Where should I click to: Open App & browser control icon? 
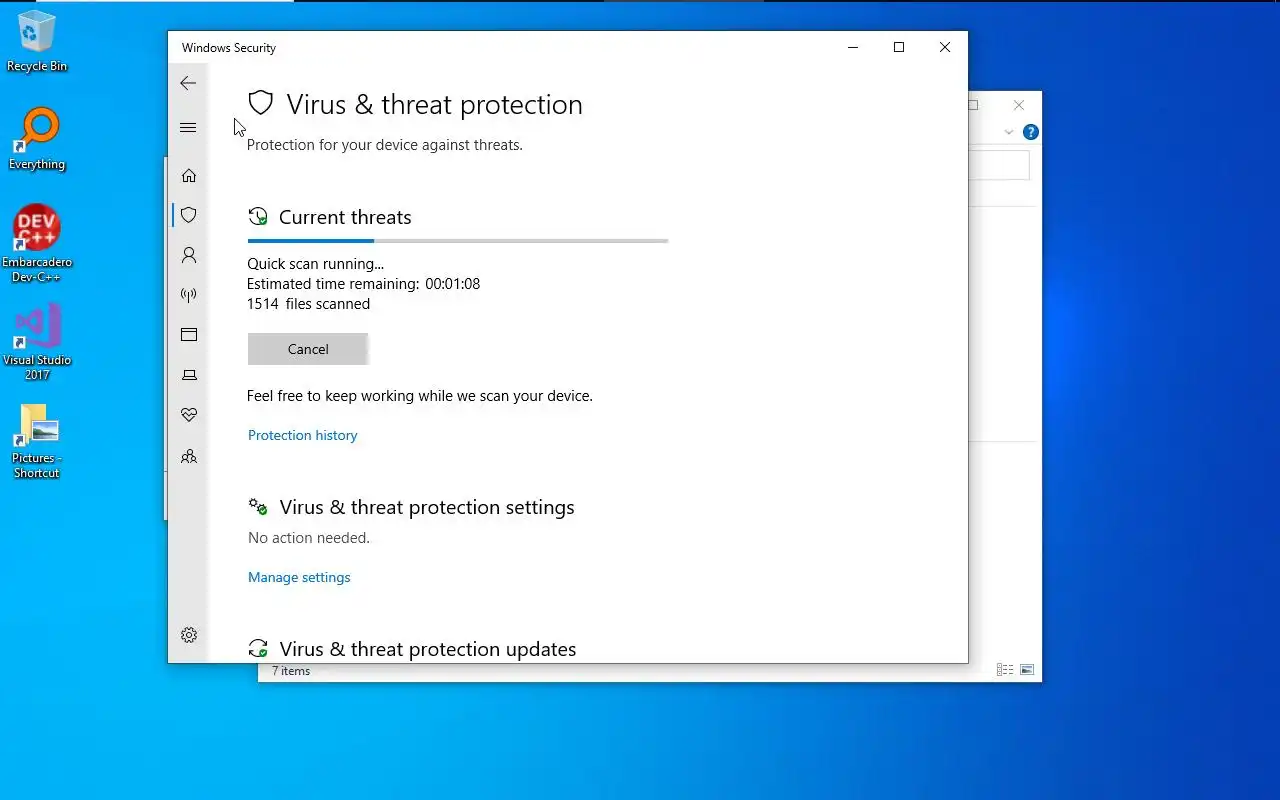click(189, 335)
